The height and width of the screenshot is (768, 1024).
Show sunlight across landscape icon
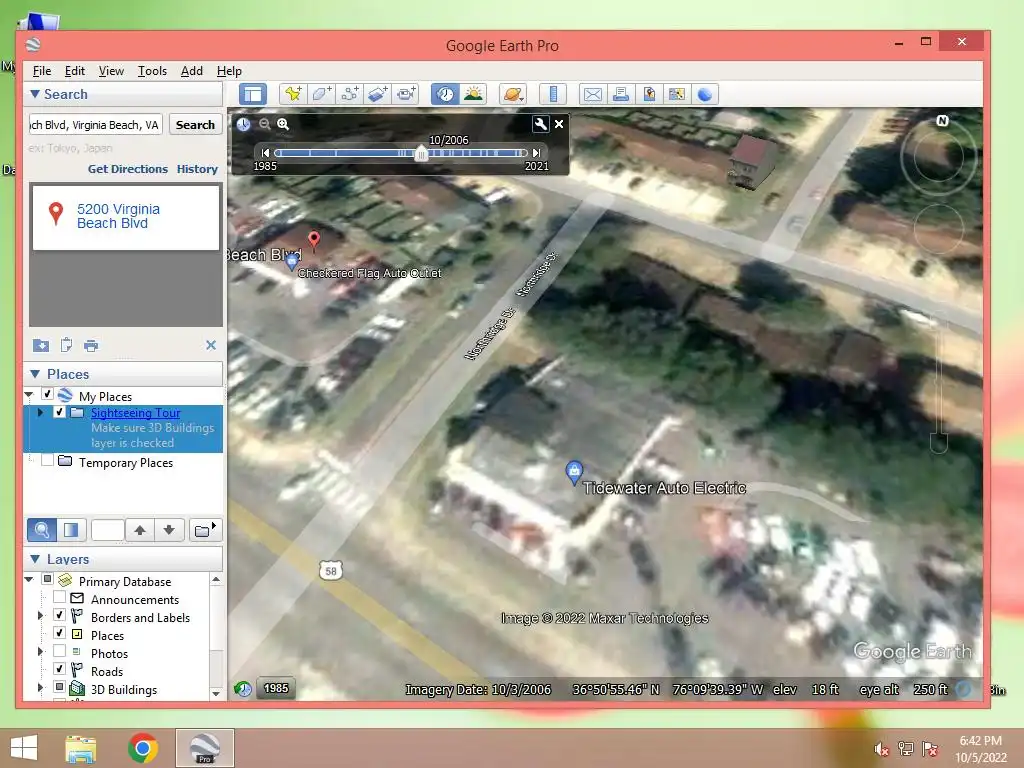point(473,94)
